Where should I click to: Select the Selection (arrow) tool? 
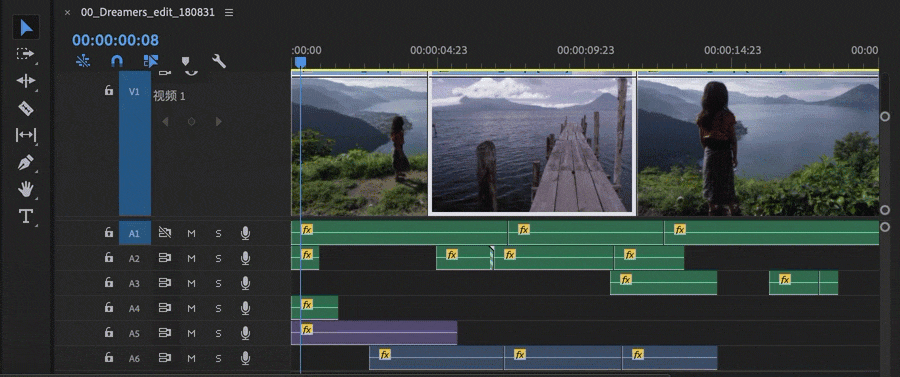tap(26, 28)
